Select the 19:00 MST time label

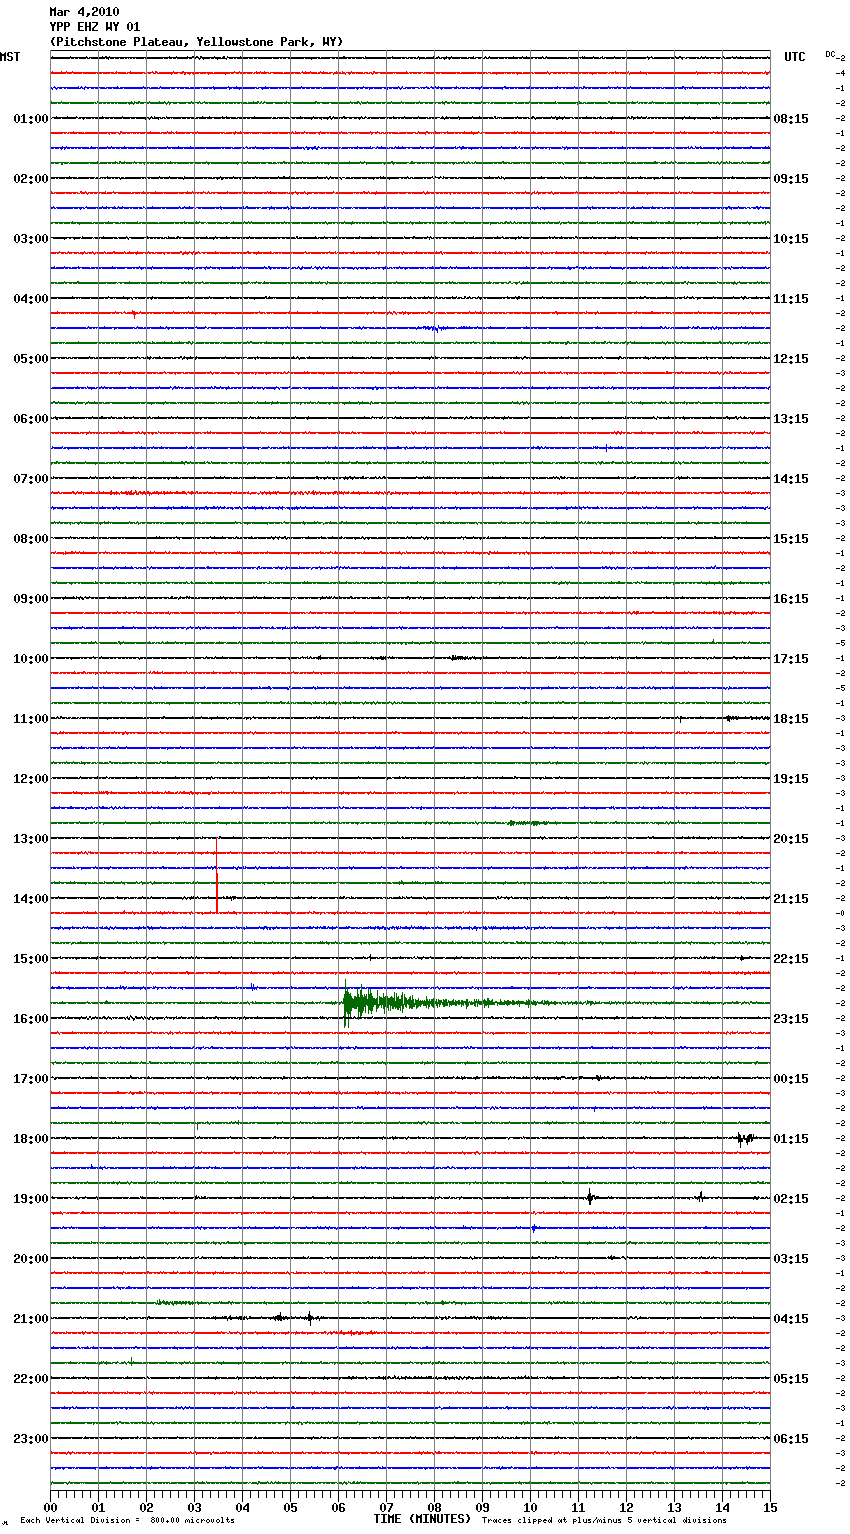[30, 1199]
